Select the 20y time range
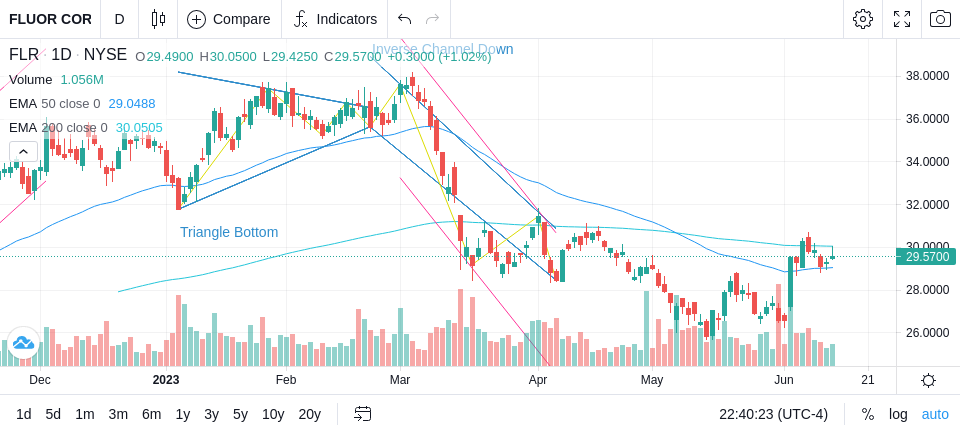The image size is (960, 433). pyautogui.click(x=309, y=414)
